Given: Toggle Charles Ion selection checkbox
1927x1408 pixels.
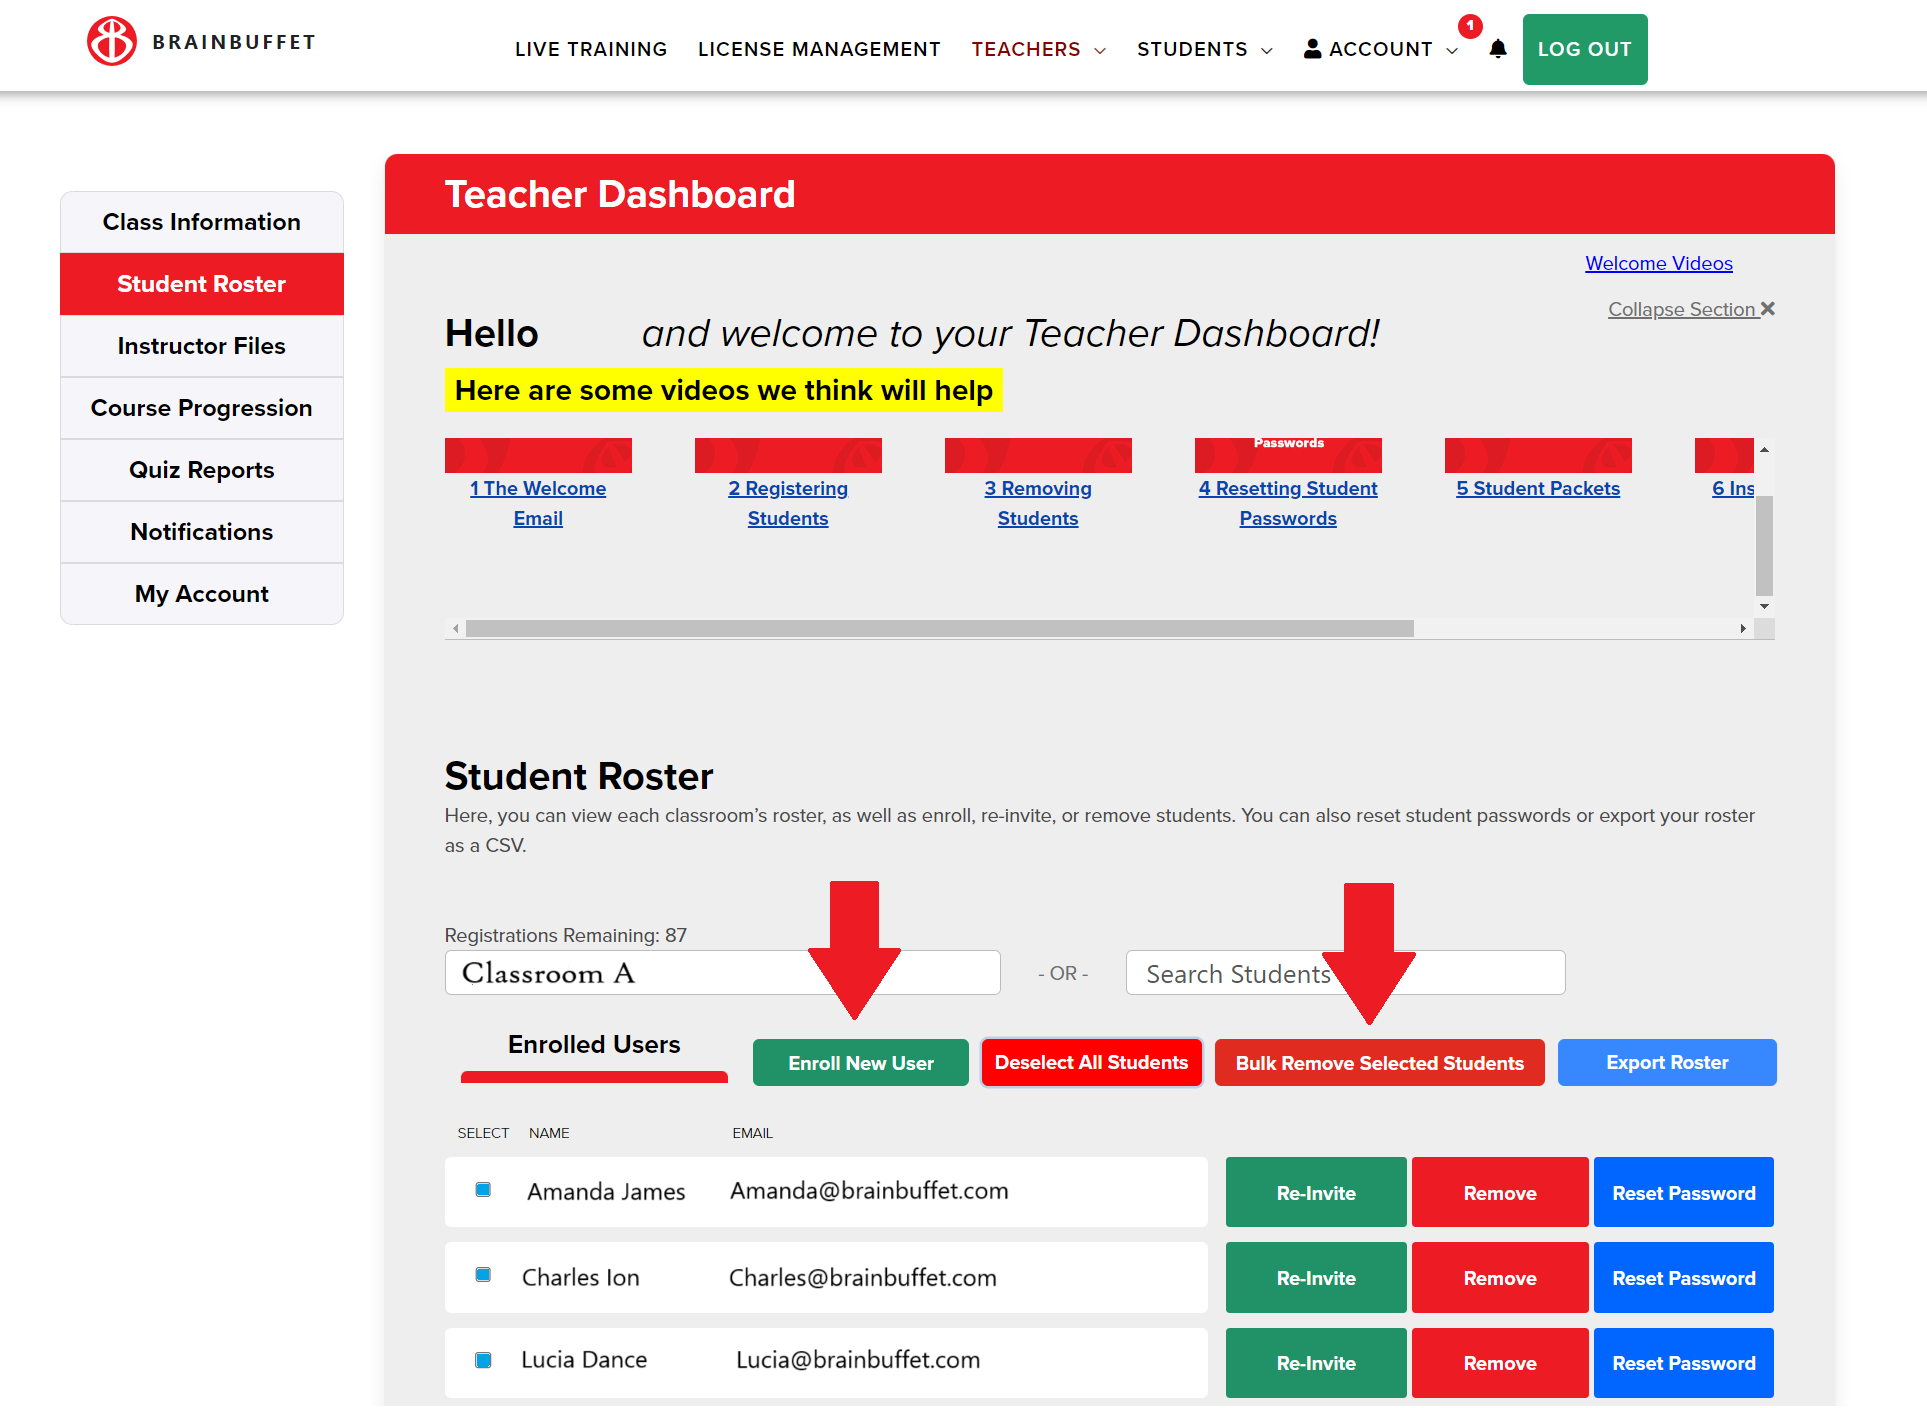Looking at the screenshot, I should (x=483, y=1275).
